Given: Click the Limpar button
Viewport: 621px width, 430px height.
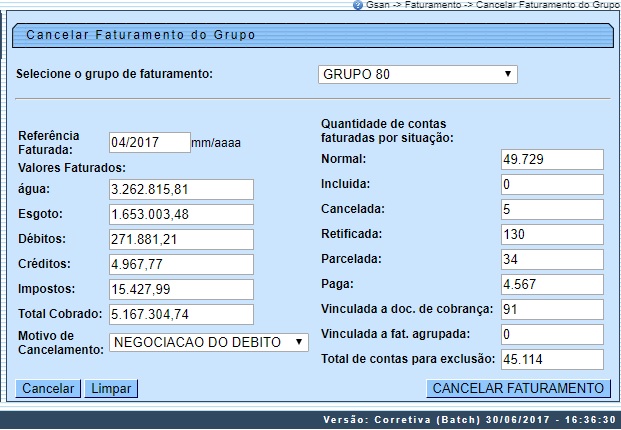Looking at the screenshot, I should point(111,388).
